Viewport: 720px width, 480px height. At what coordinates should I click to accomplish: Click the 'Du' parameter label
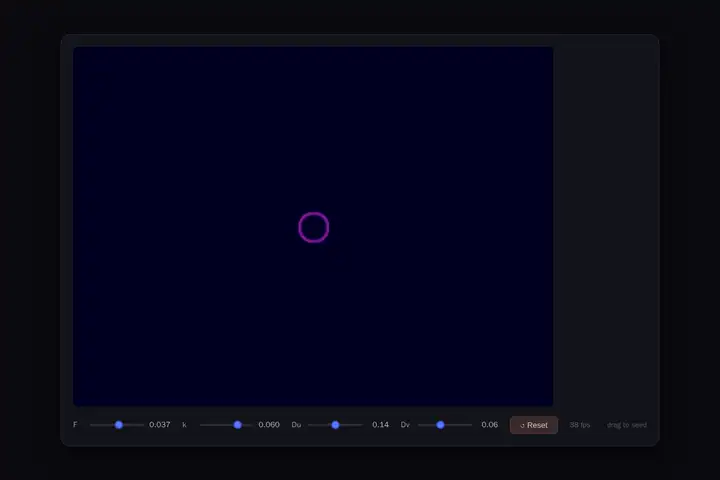pyautogui.click(x=296, y=425)
